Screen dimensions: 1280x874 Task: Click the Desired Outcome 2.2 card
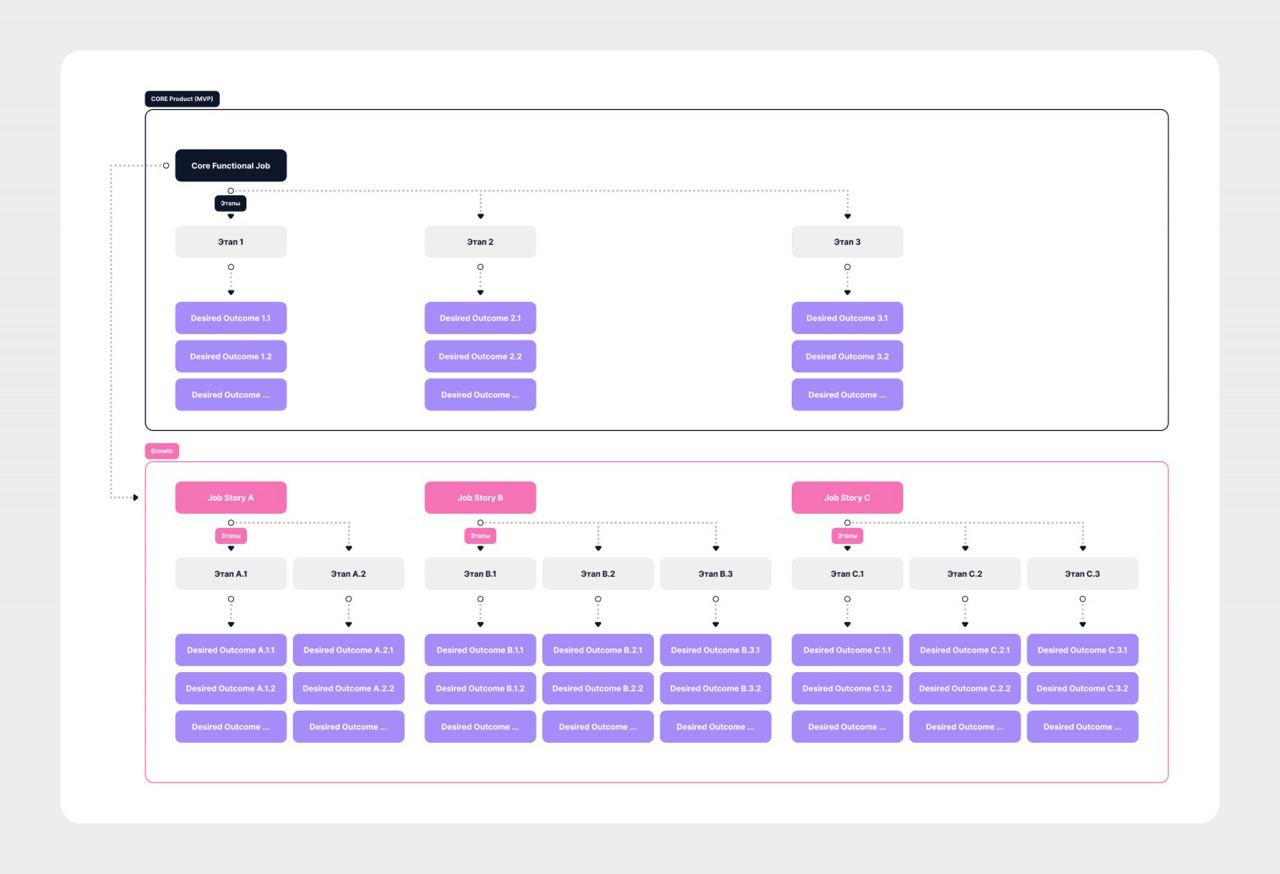tap(480, 356)
